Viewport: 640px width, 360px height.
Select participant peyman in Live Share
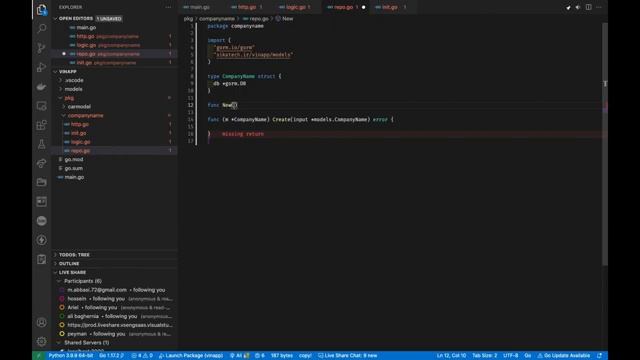pos(114,334)
